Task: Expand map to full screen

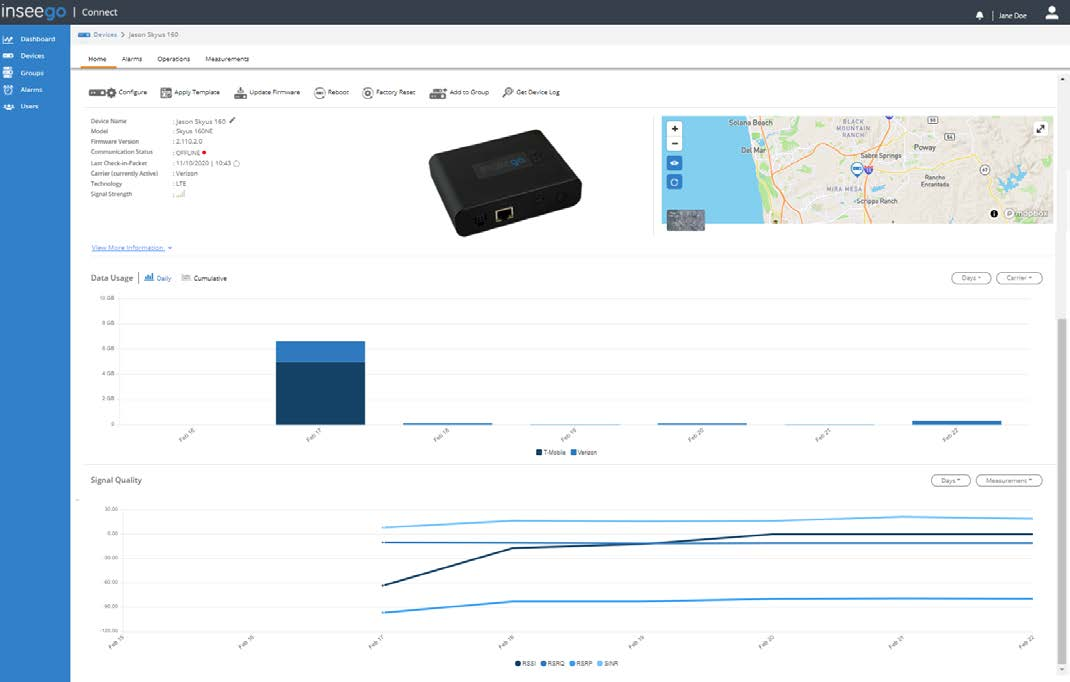Action: pos(1040,128)
